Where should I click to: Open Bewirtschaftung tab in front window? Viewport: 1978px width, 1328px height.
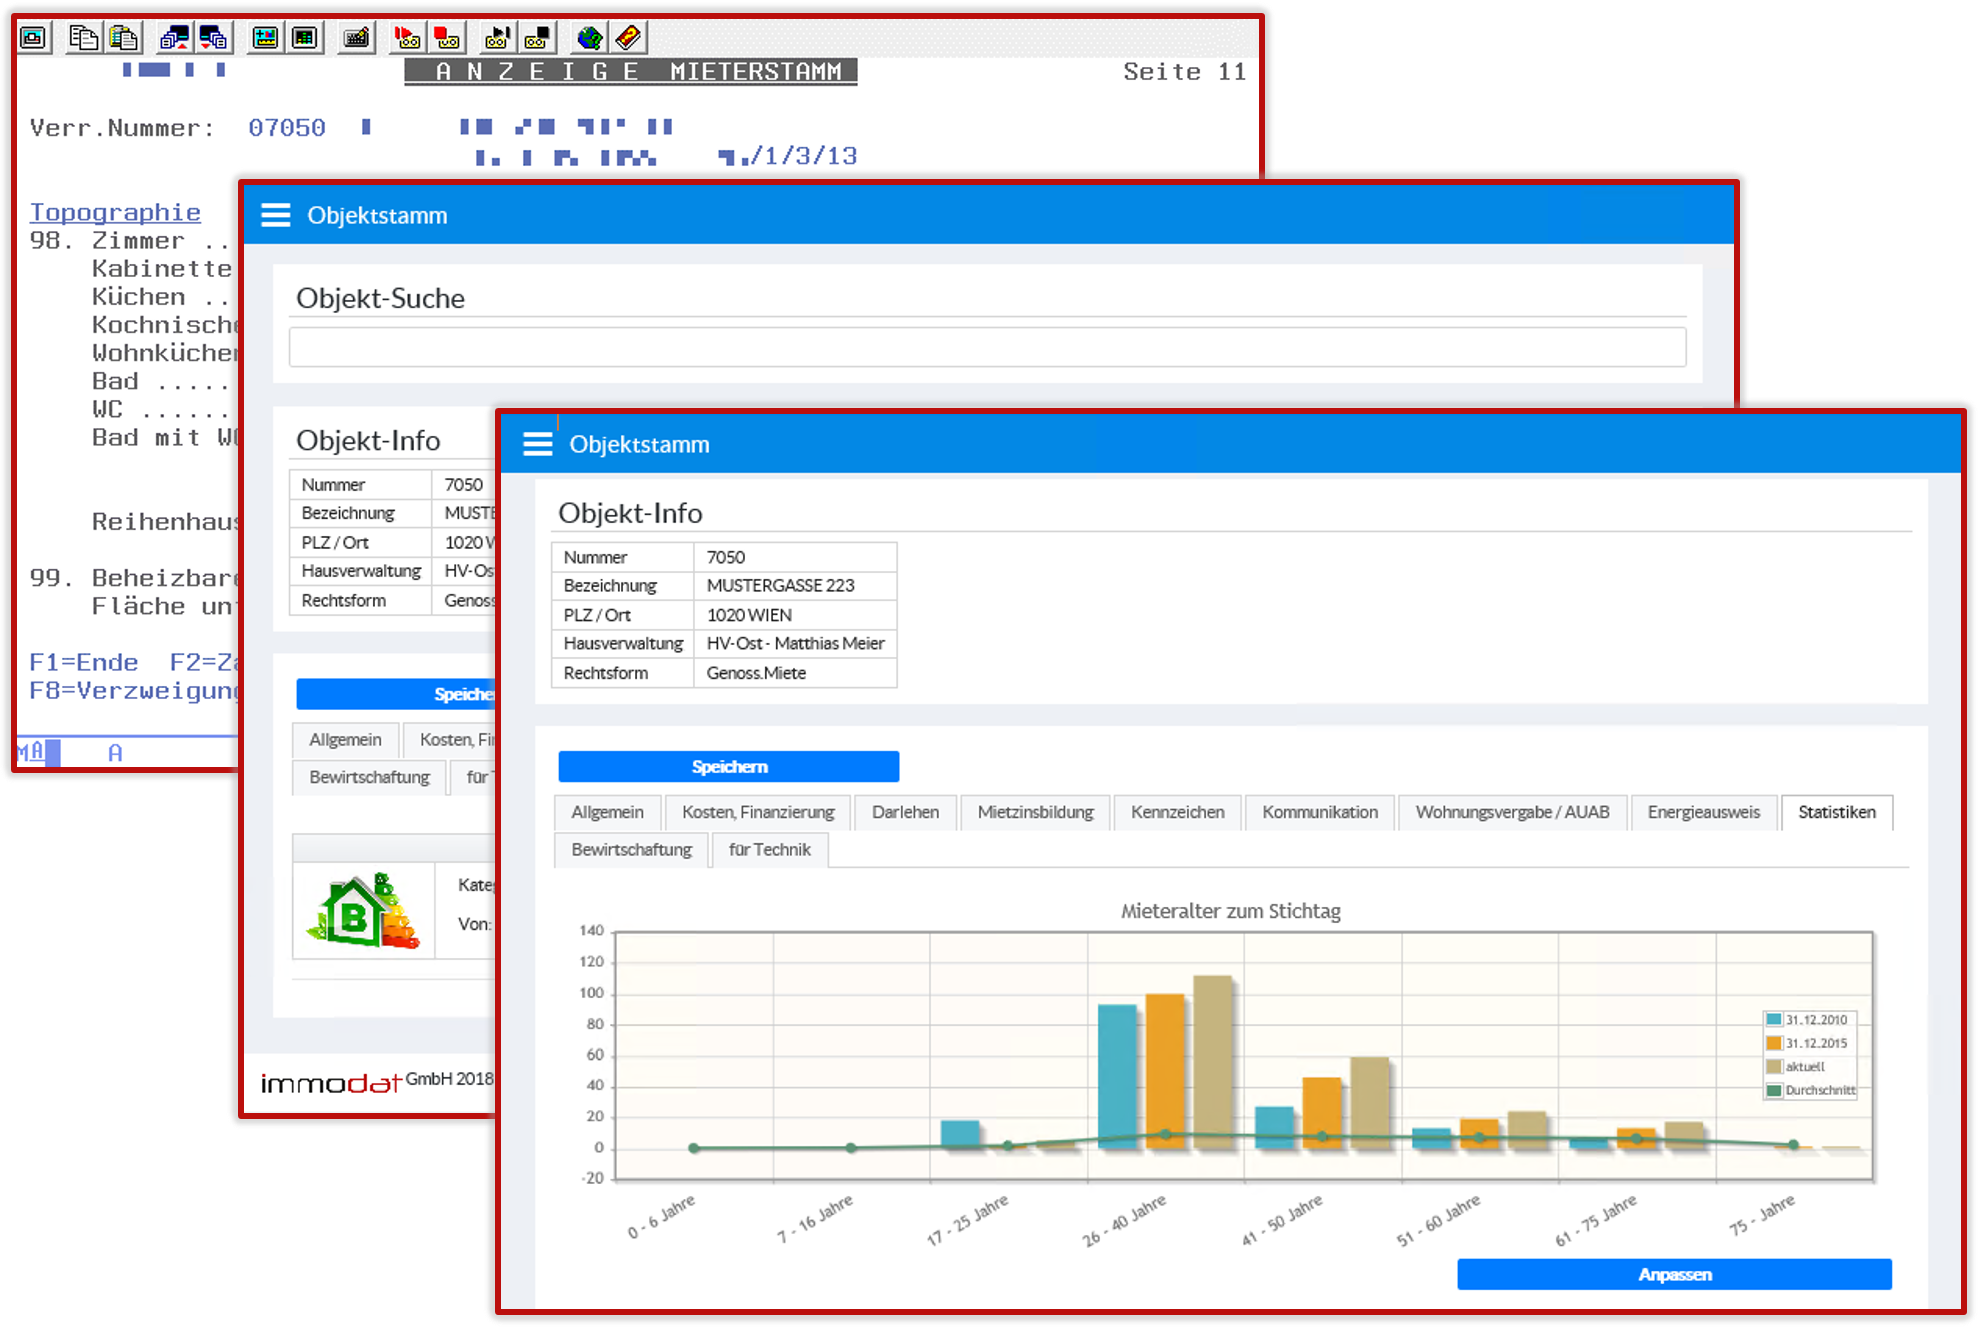(631, 849)
